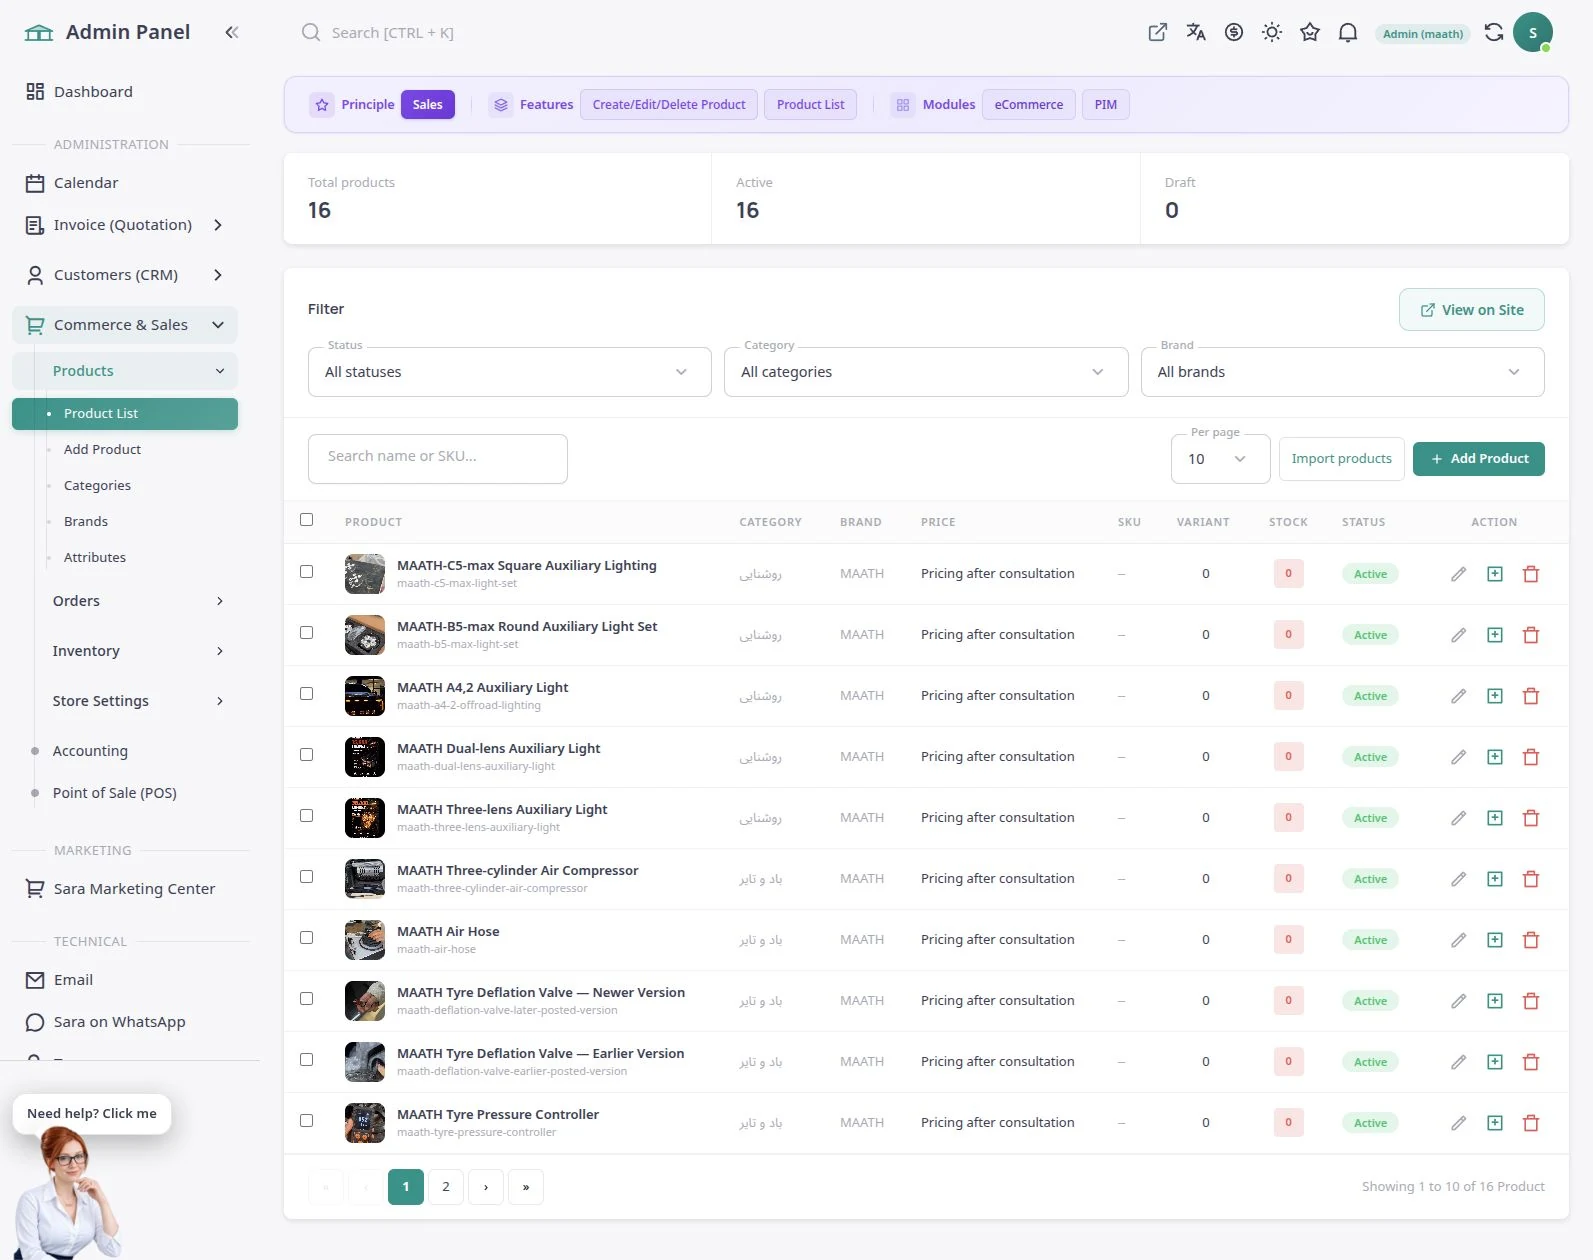This screenshot has height=1260, width=1593.
Task: Click the favorites star icon in header
Action: coord(1310,32)
